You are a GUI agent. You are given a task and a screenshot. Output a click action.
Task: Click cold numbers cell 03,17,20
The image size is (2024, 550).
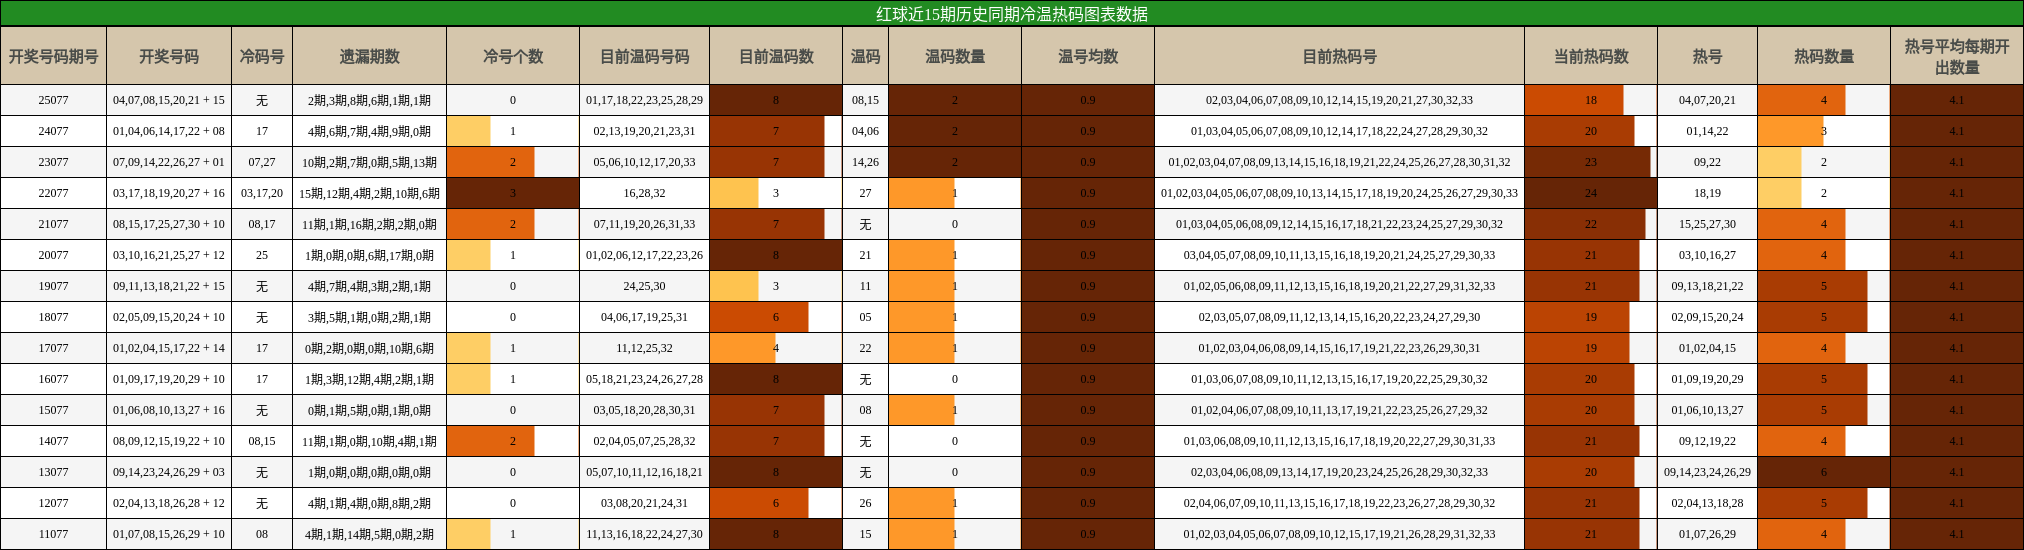click(x=262, y=193)
